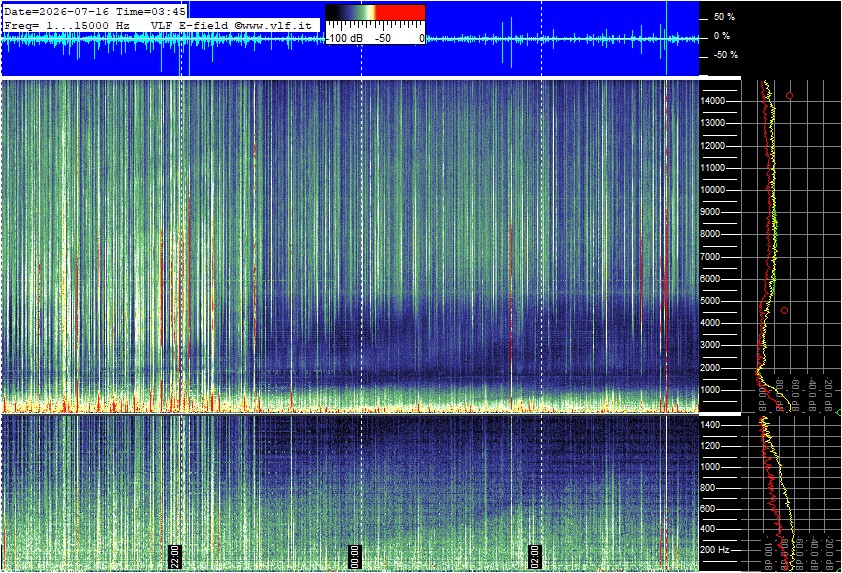Click the 0 % amplitude scale label
This screenshot has height=573, width=842.
coord(722,36)
